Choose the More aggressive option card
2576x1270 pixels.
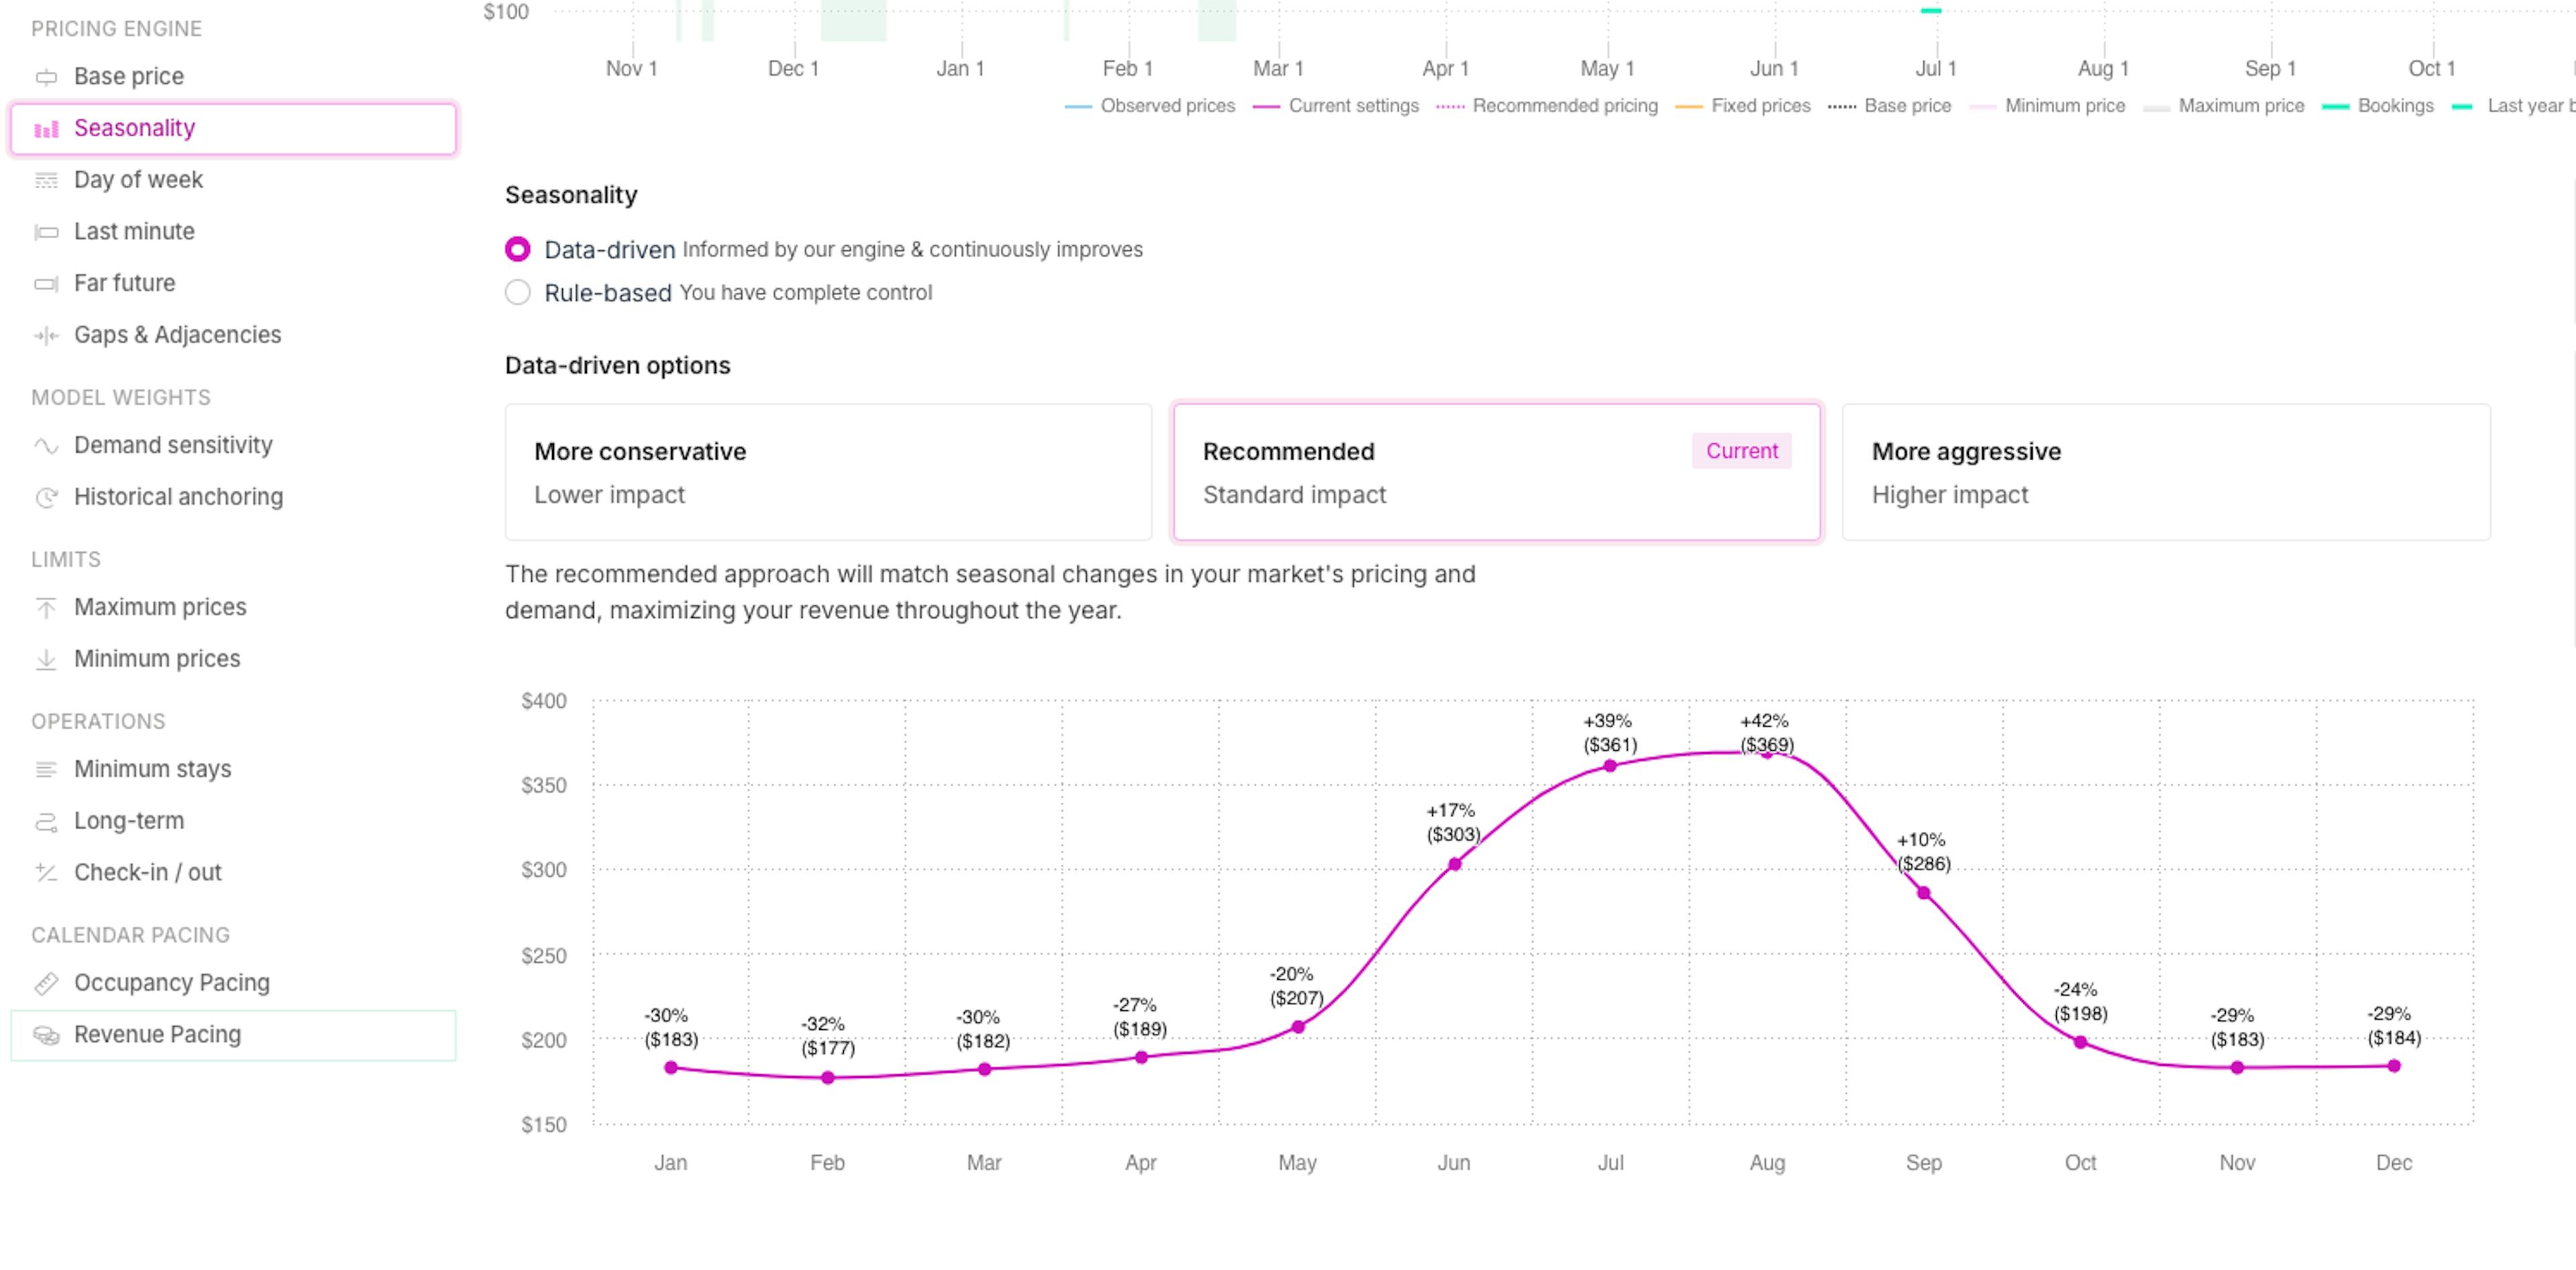[x=2166, y=472]
